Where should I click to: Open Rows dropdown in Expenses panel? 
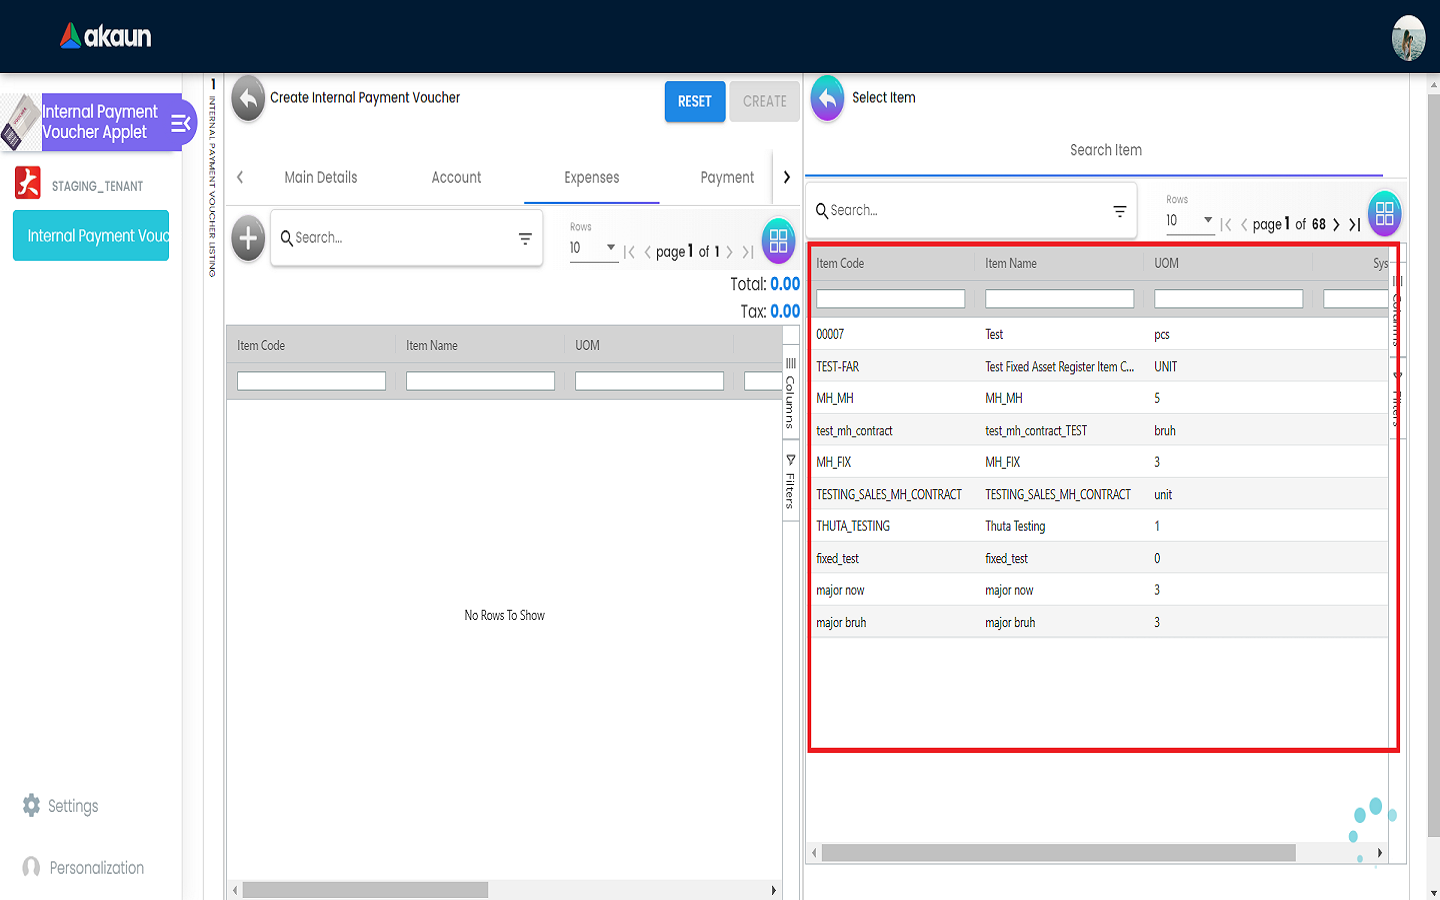point(593,248)
